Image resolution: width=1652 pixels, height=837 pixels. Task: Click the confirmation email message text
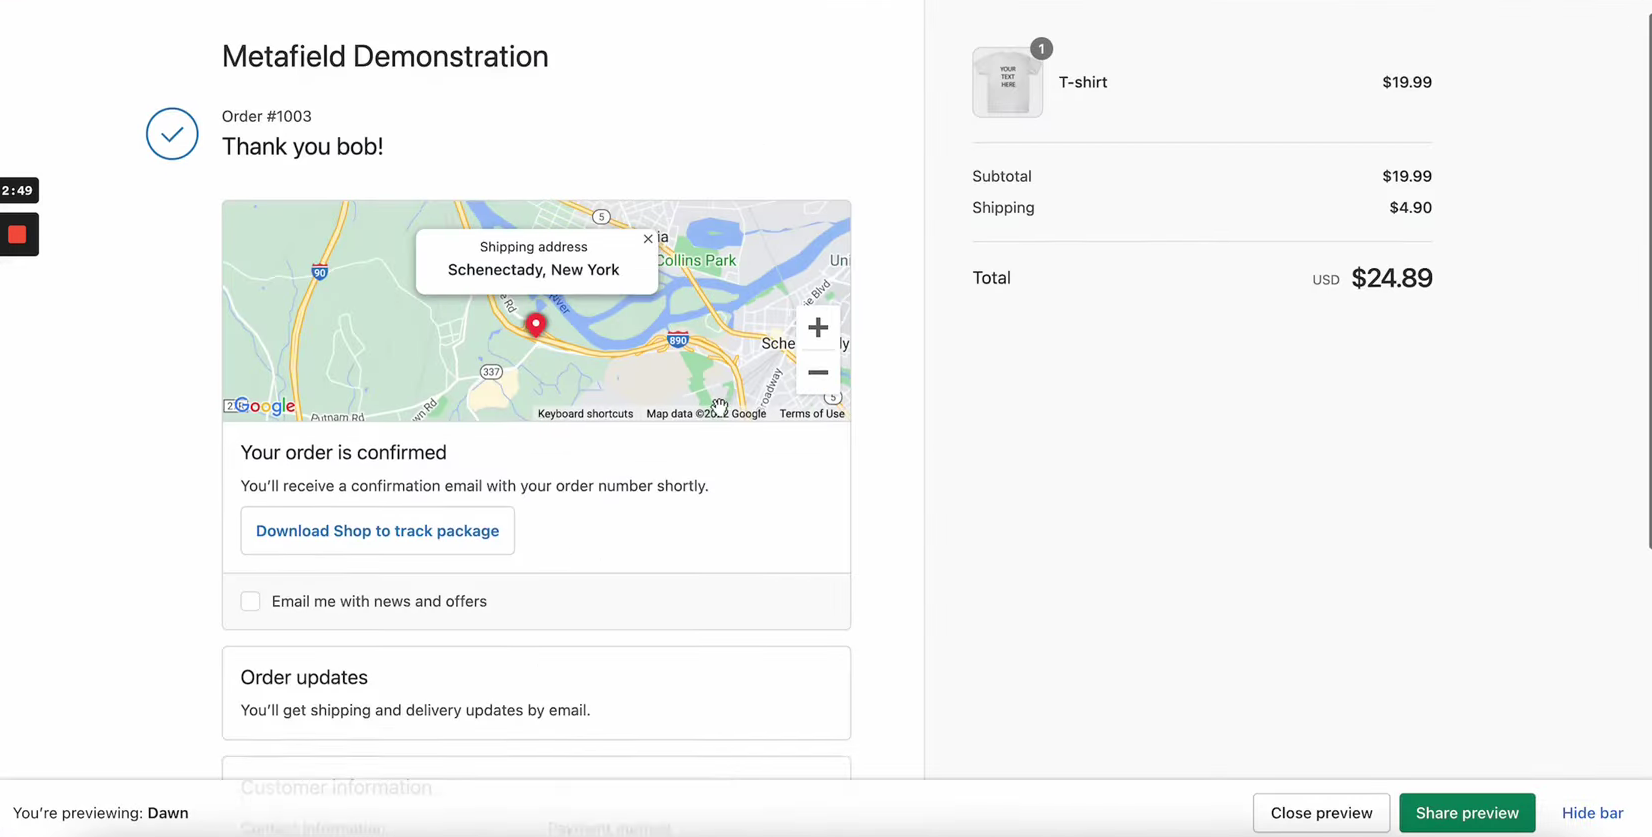click(474, 486)
